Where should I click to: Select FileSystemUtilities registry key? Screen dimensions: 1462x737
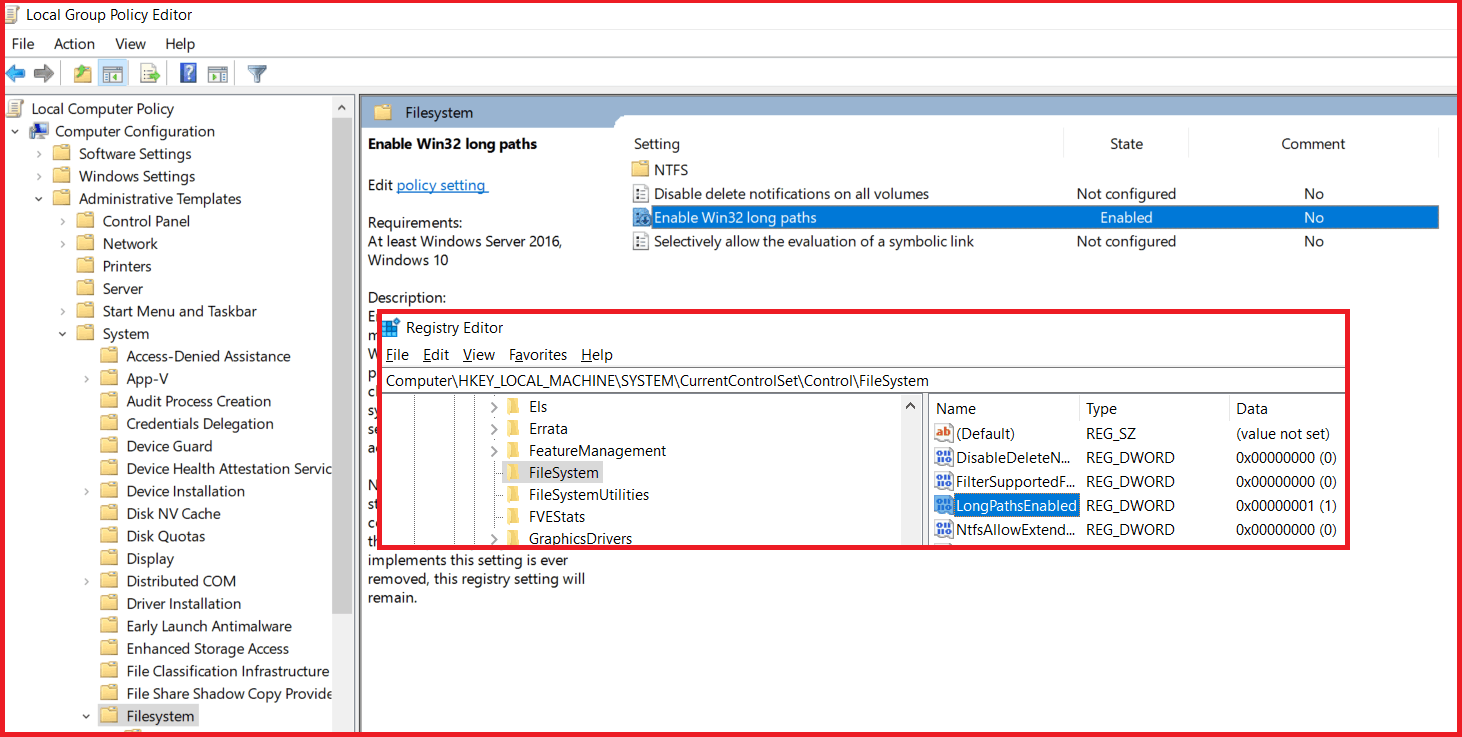tap(589, 495)
